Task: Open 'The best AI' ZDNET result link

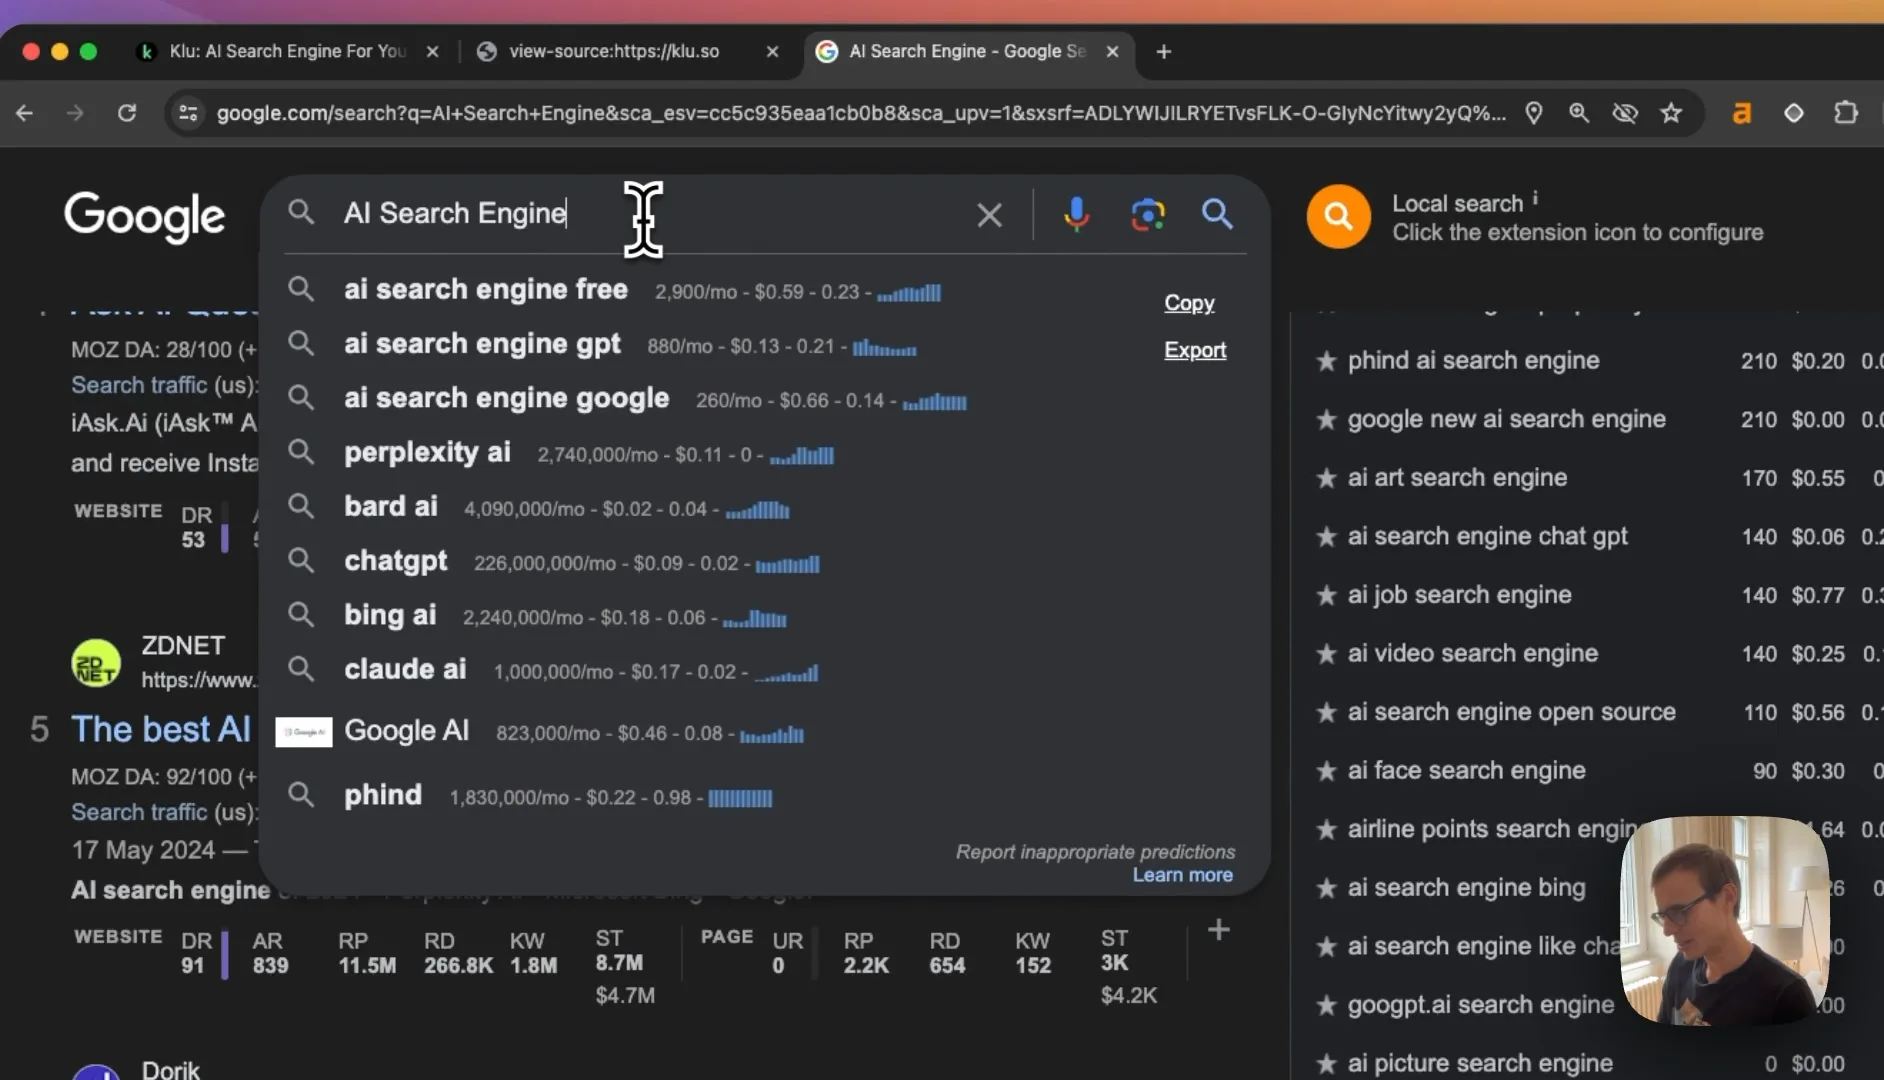Action: point(161,729)
